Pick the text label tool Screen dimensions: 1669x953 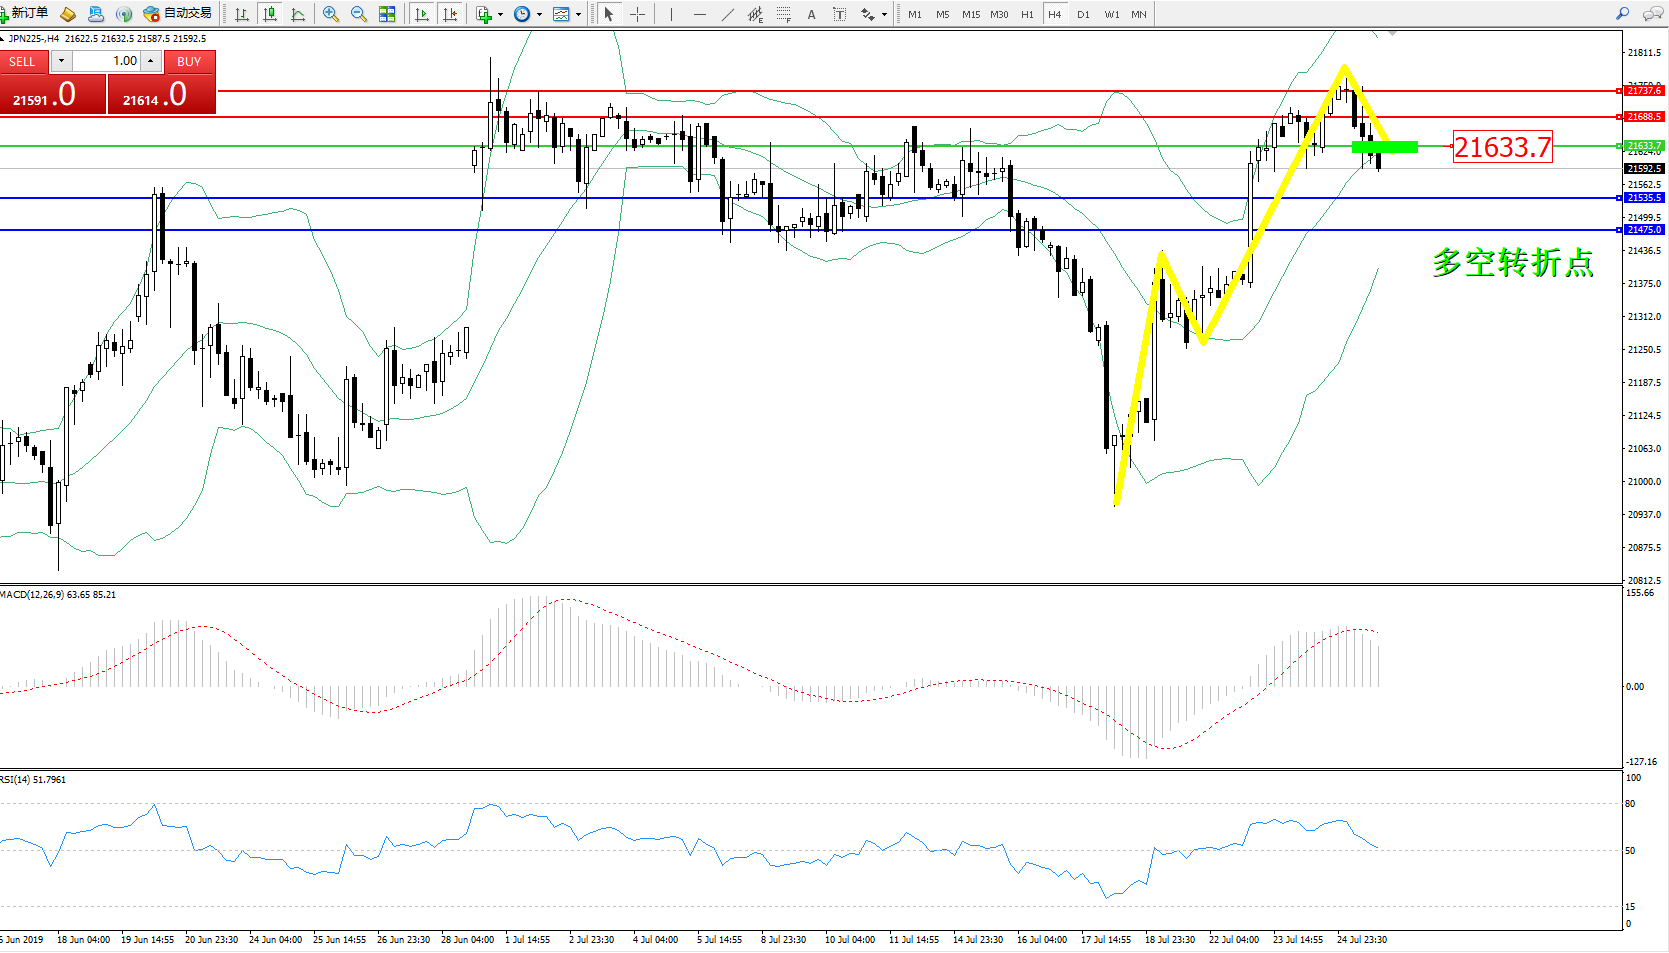811,14
